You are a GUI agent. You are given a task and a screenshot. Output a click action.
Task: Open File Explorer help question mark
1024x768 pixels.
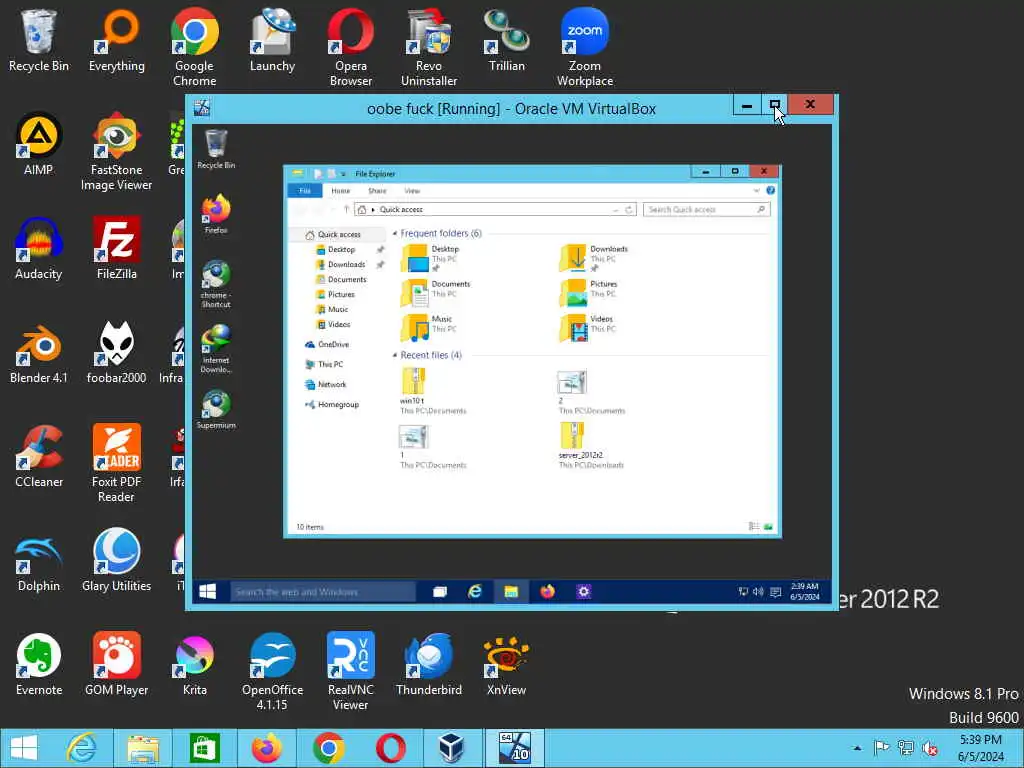tap(771, 190)
